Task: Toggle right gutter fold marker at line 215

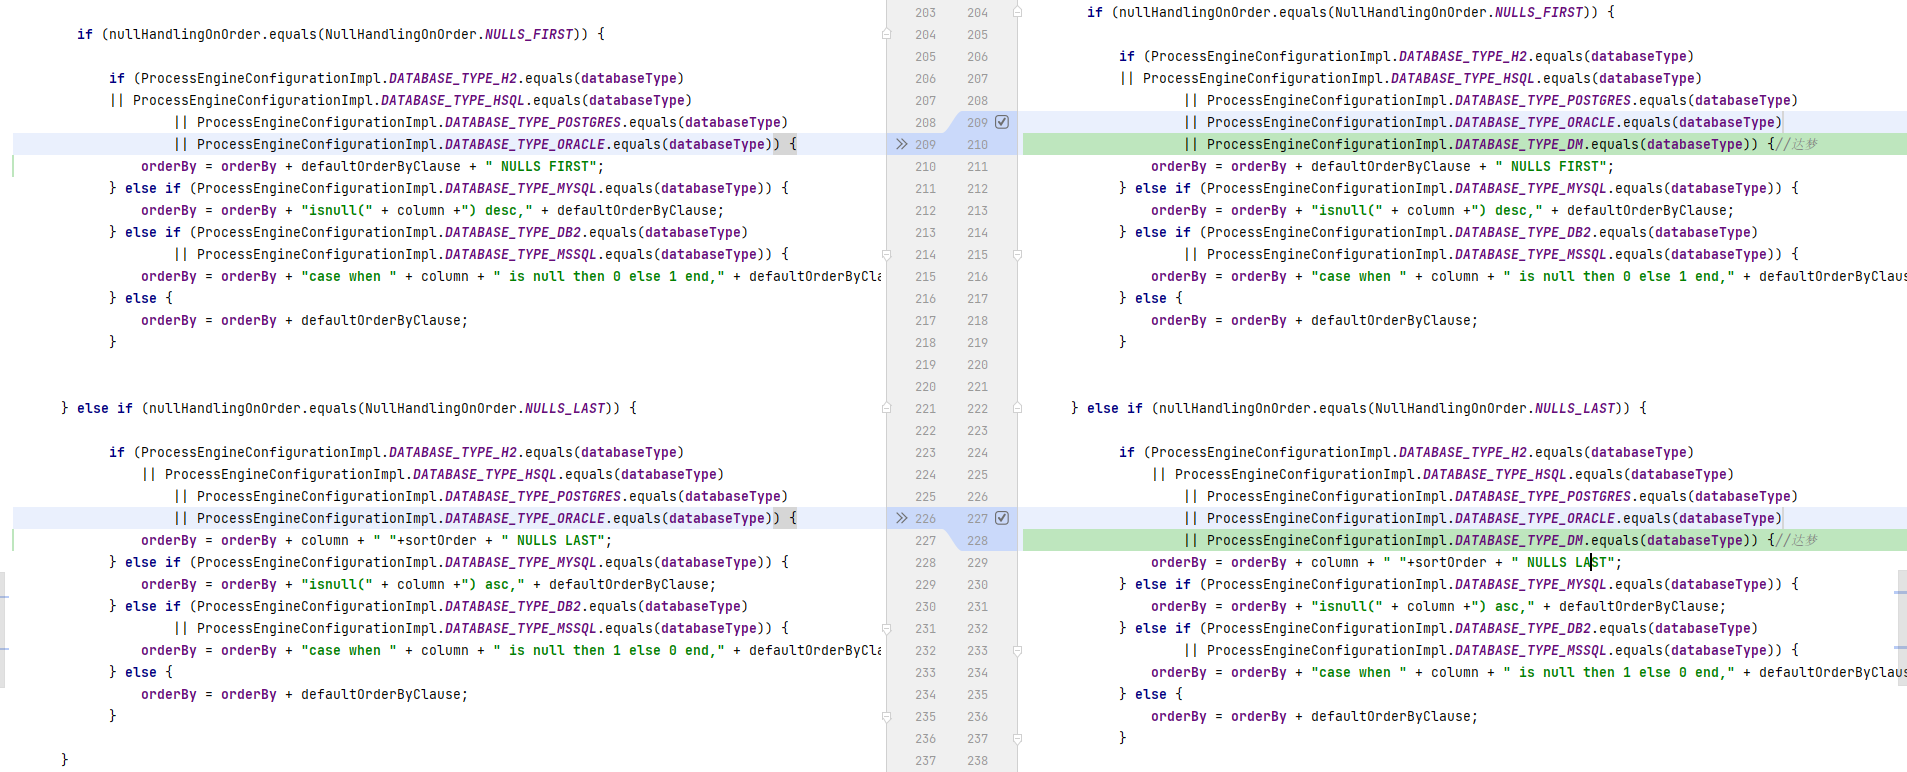Action: pyautogui.click(x=1017, y=254)
